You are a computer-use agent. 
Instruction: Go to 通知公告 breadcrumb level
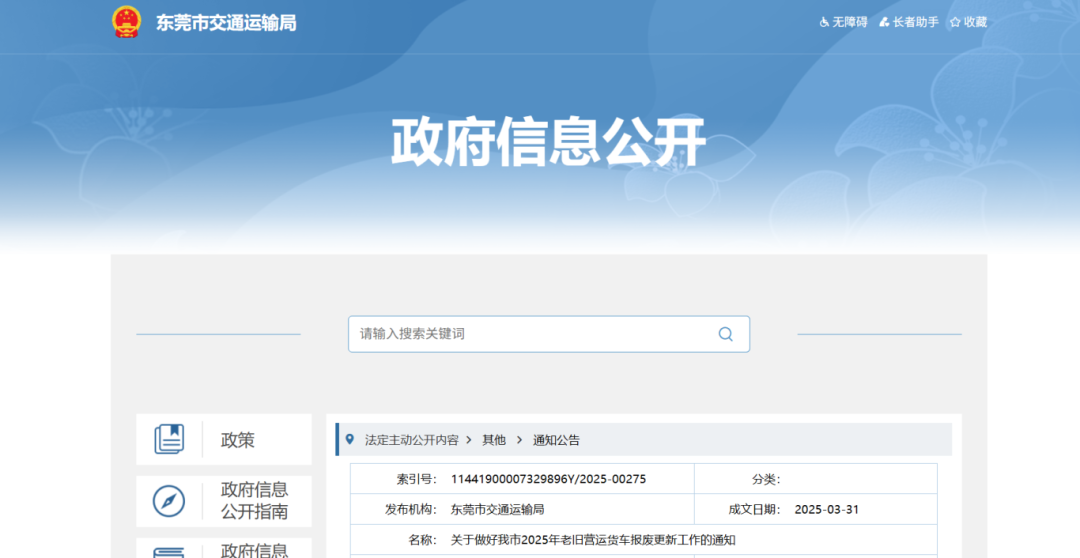click(557, 440)
